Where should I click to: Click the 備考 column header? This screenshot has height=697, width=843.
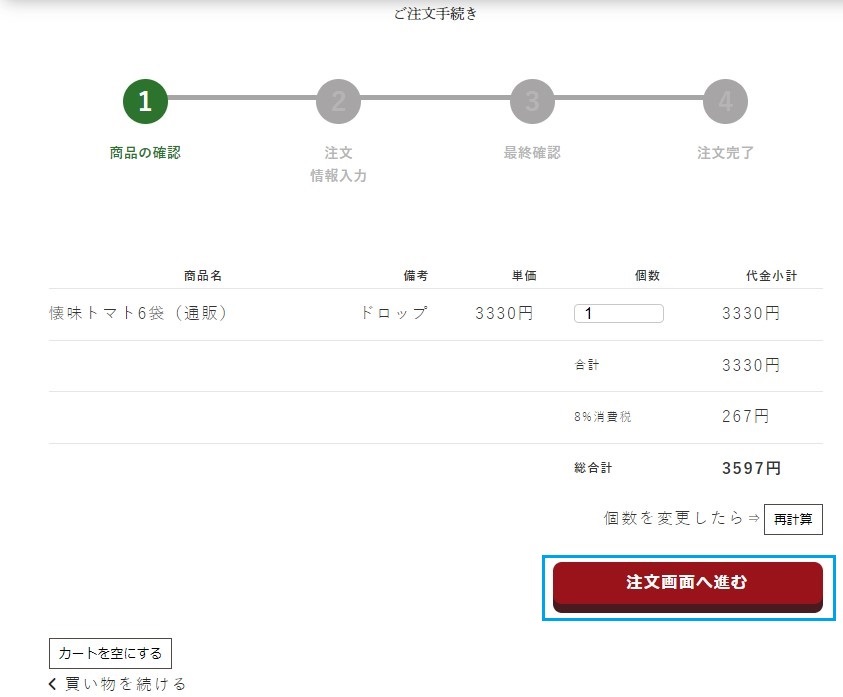pyautogui.click(x=416, y=276)
